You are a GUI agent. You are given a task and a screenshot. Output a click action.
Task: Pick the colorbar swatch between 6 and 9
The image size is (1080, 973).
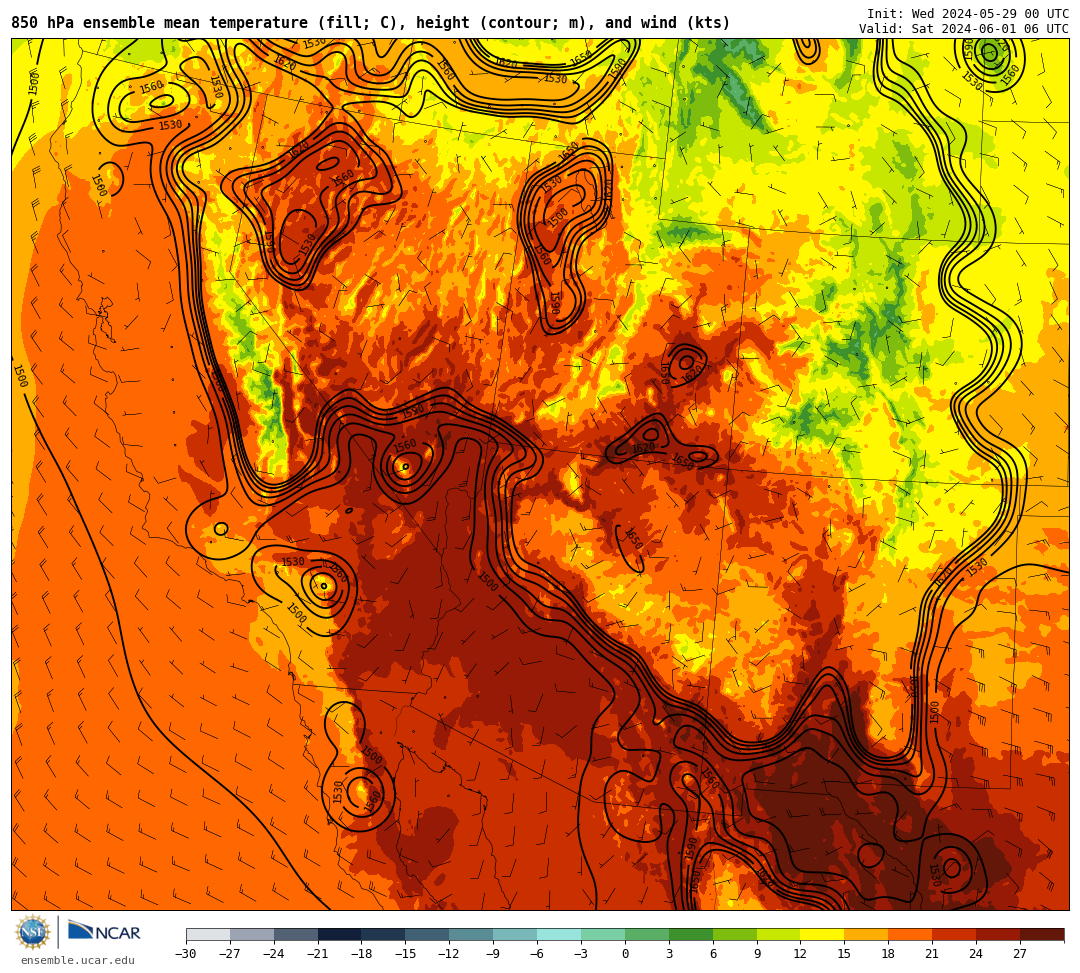(735, 934)
